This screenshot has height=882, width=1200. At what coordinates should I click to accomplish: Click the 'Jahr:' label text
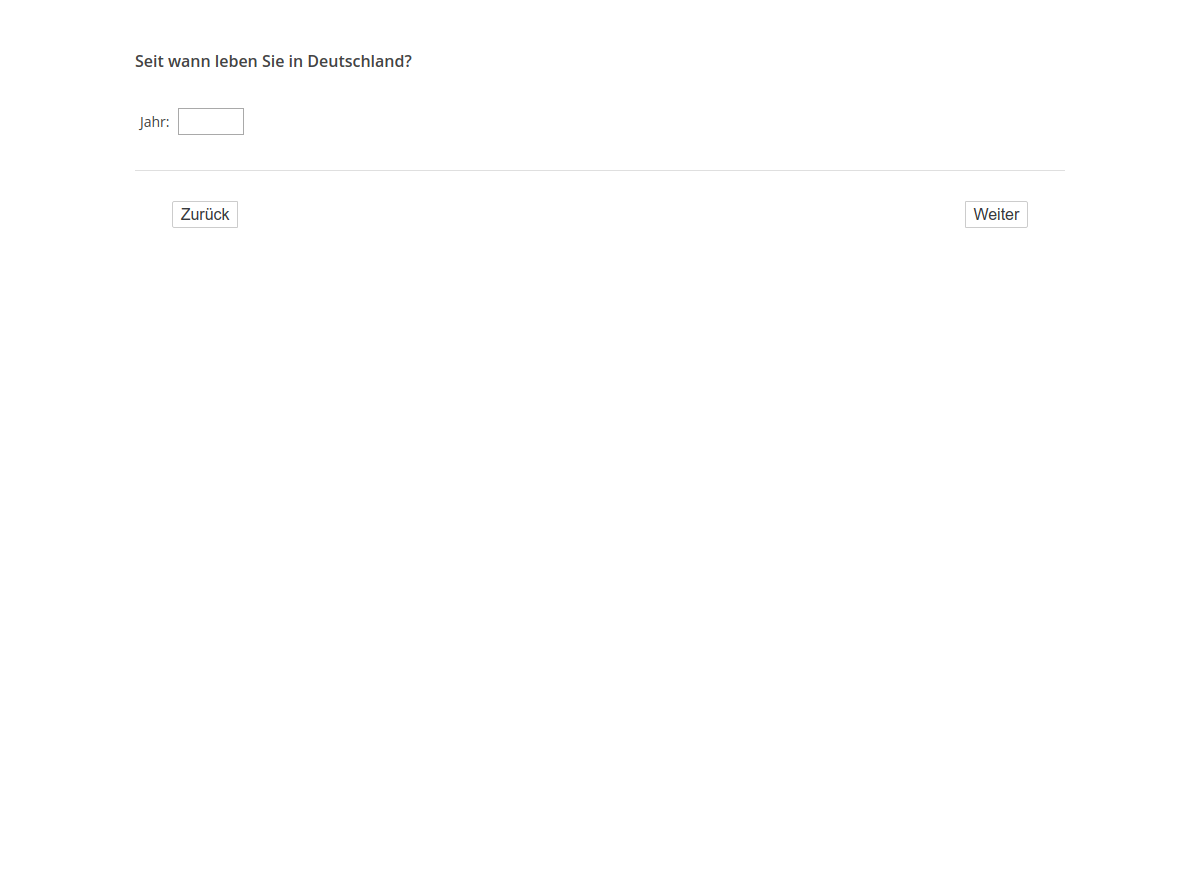pos(154,122)
